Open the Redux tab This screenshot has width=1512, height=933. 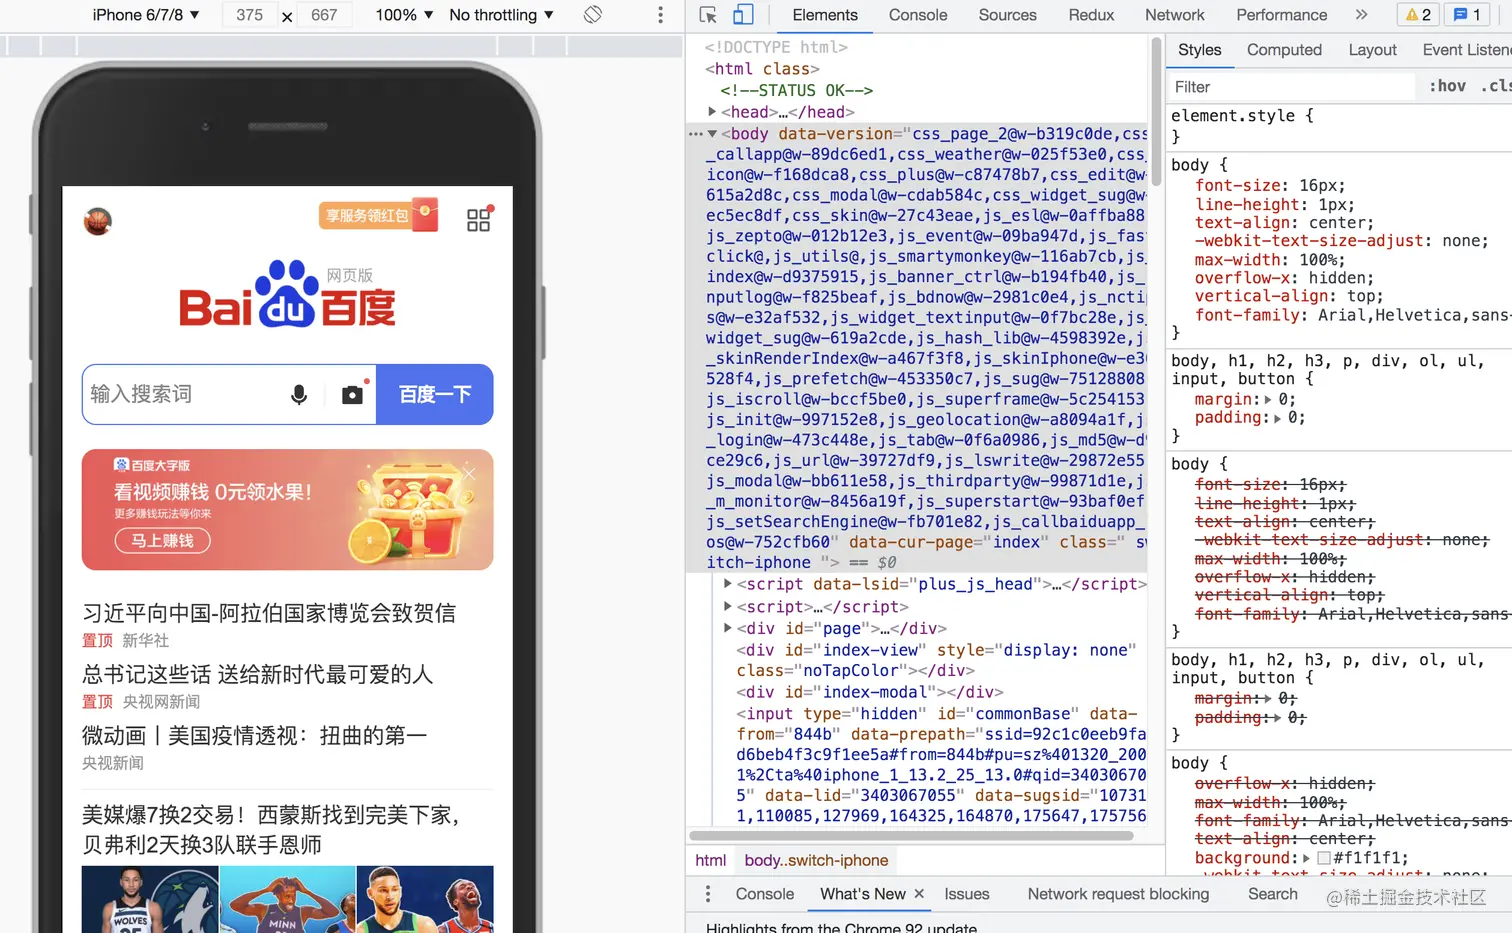coord(1091,15)
